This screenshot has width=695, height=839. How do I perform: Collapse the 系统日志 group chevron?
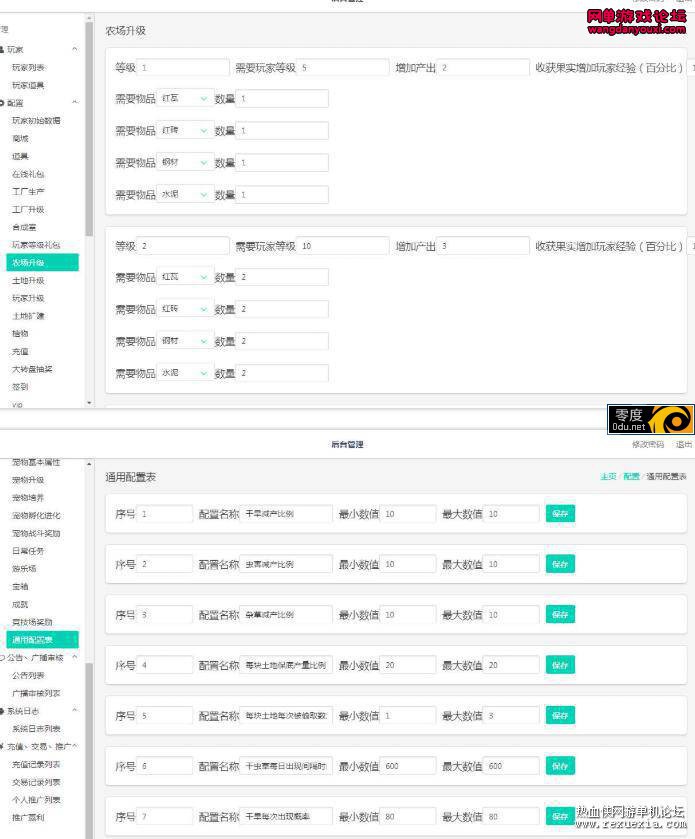pos(75,711)
